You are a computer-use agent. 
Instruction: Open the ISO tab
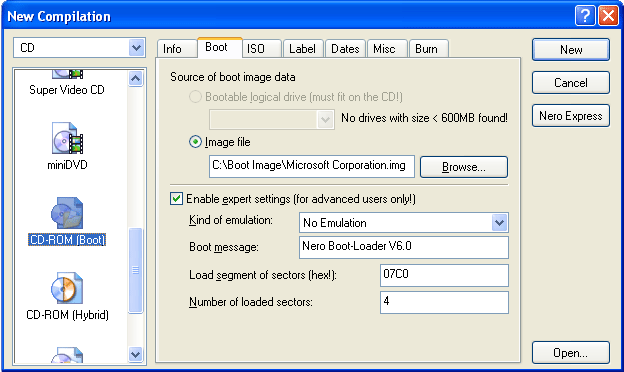click(261, 49)
